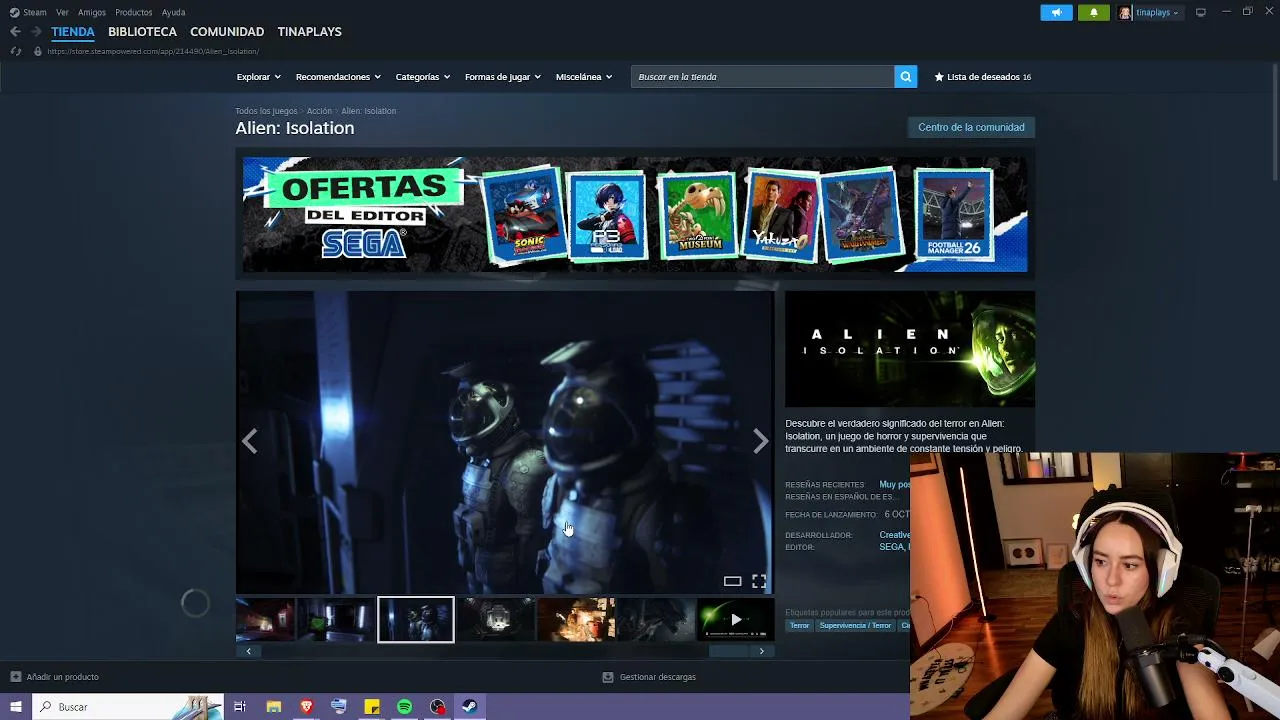Show previous screenshot with the left arrow
The width and height of the screenshot is (1280, 720).
pyautogui.click(x=249, y=441)
